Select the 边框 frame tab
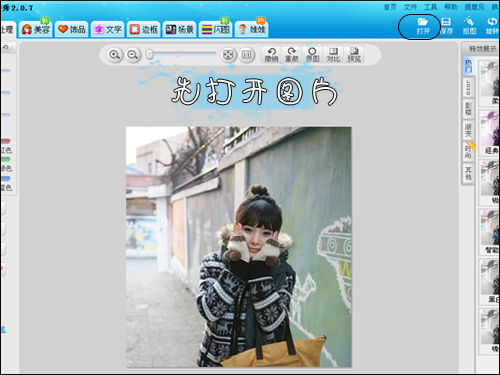500x375 pixels. point(144,29)
